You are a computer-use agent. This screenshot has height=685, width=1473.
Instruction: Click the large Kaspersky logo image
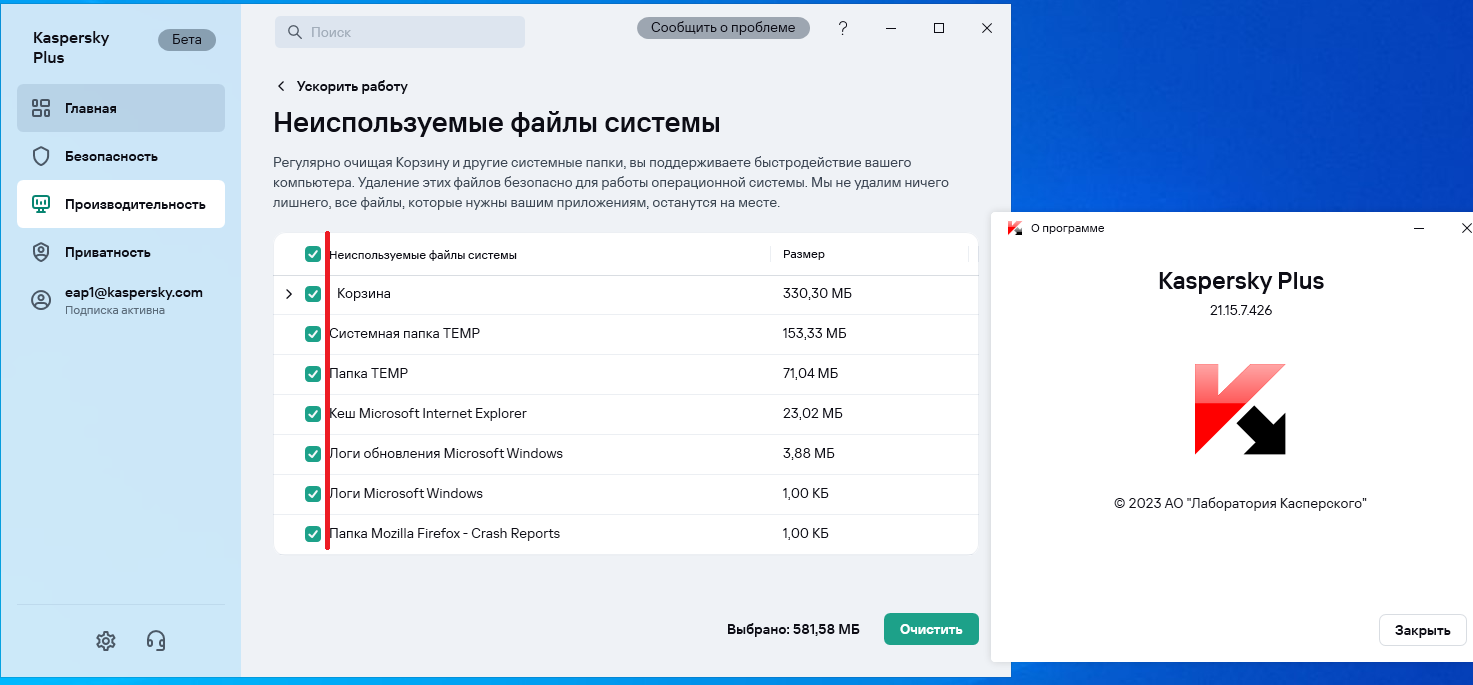pos(1240,409)
